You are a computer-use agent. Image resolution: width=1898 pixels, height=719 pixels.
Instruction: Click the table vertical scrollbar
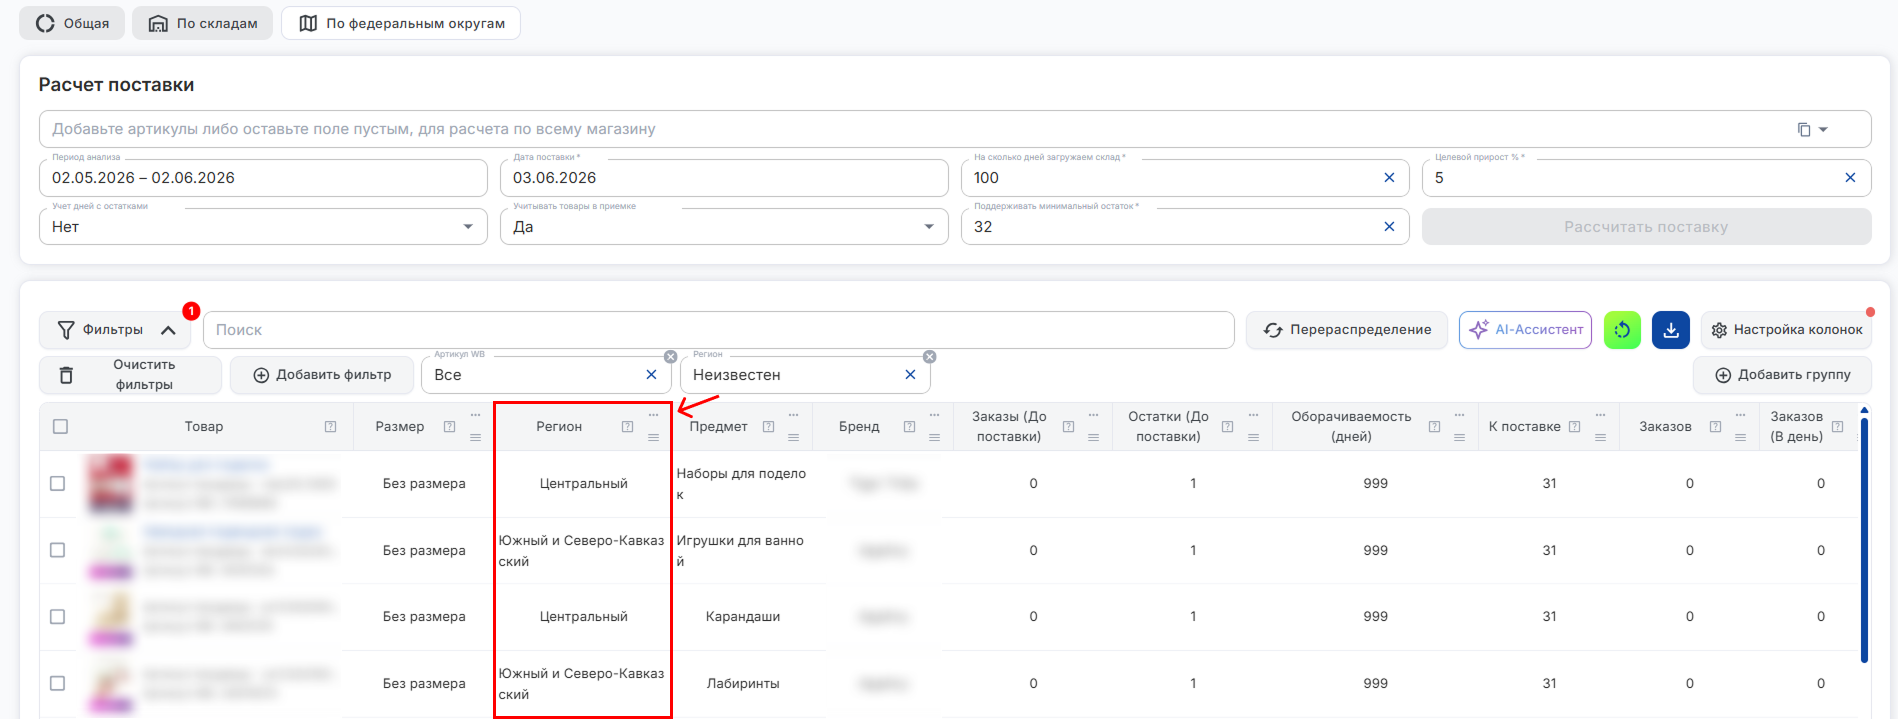pyautogui.click(x=1864, y=540)
